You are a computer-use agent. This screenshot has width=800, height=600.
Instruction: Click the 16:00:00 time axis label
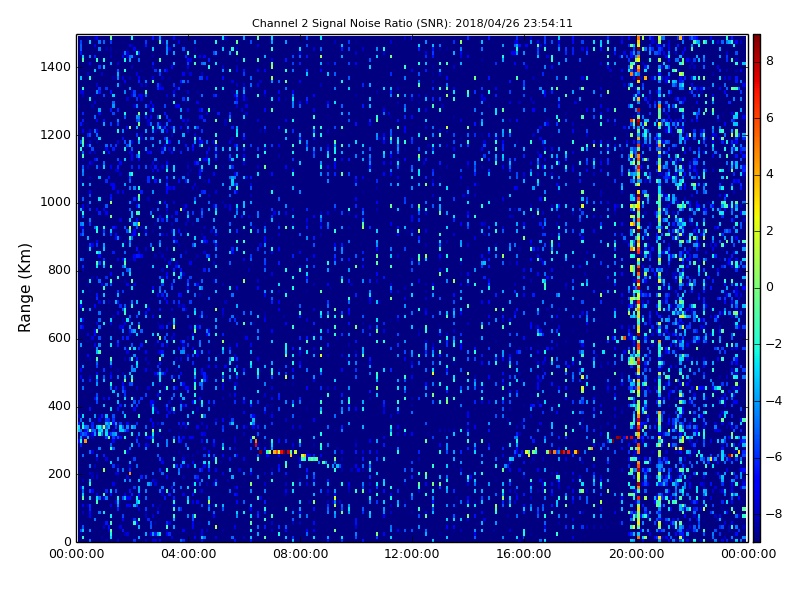pos(524,554)
